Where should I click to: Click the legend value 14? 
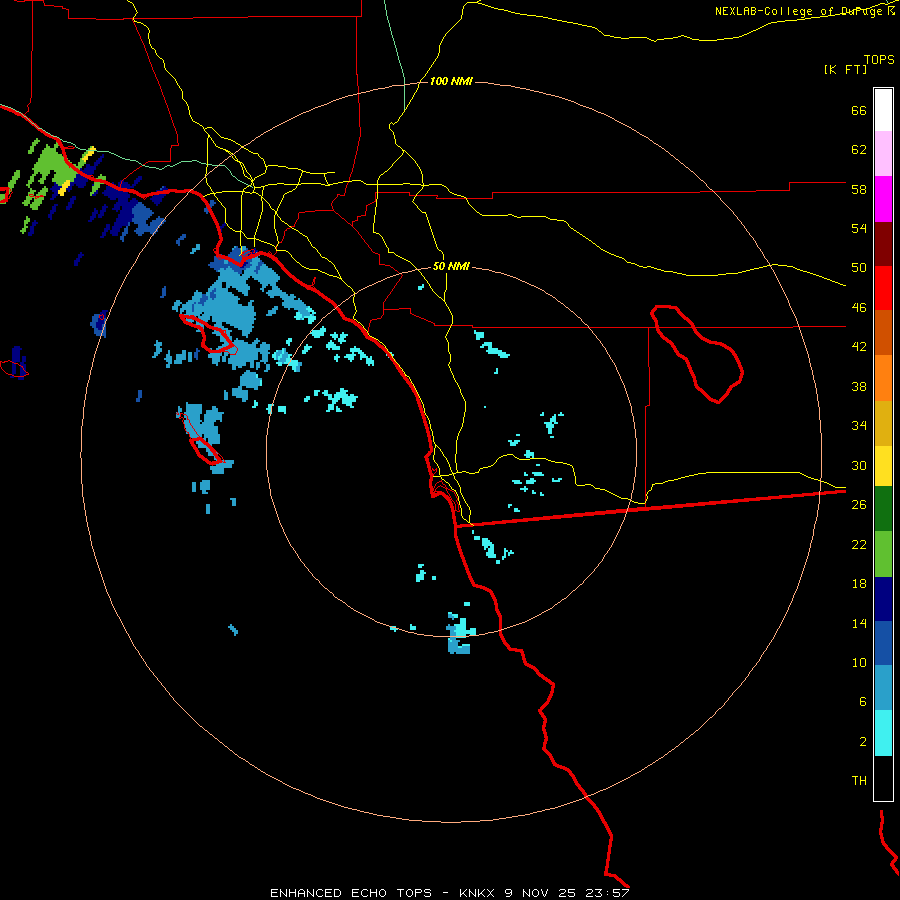[x=859, y=623]
